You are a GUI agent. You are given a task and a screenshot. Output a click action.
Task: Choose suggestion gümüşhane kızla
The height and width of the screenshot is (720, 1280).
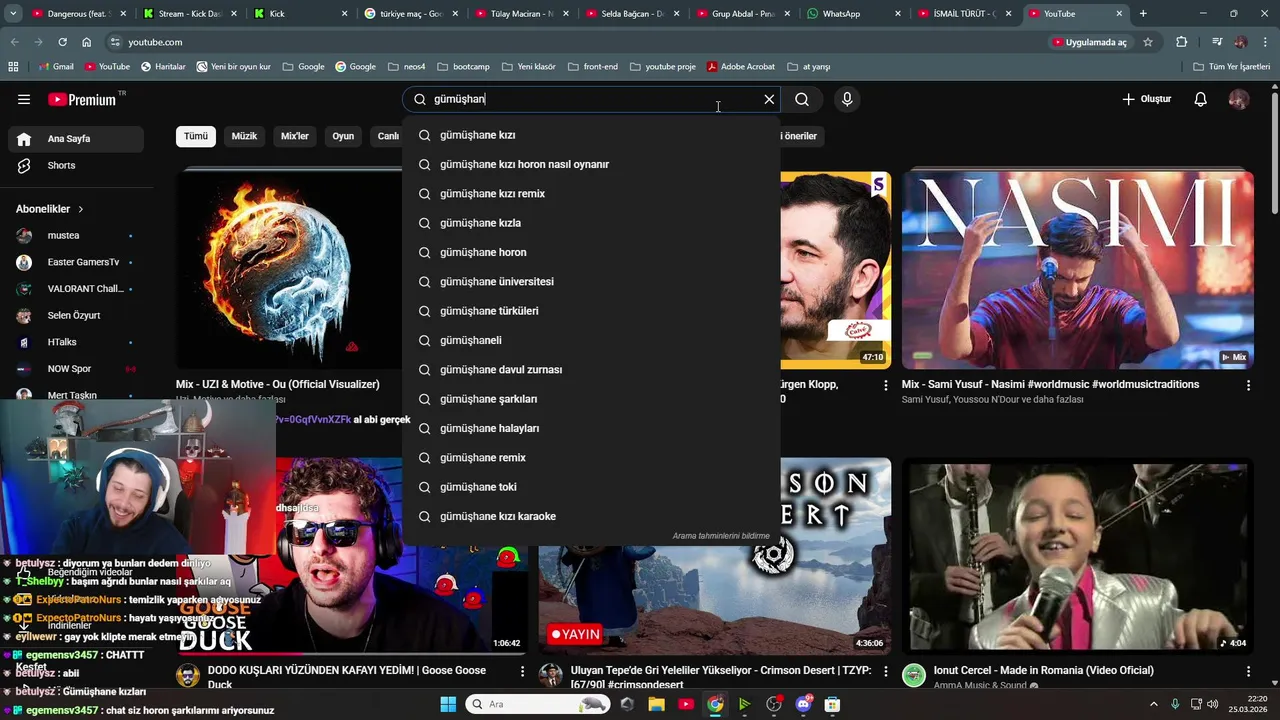[591, 223]
